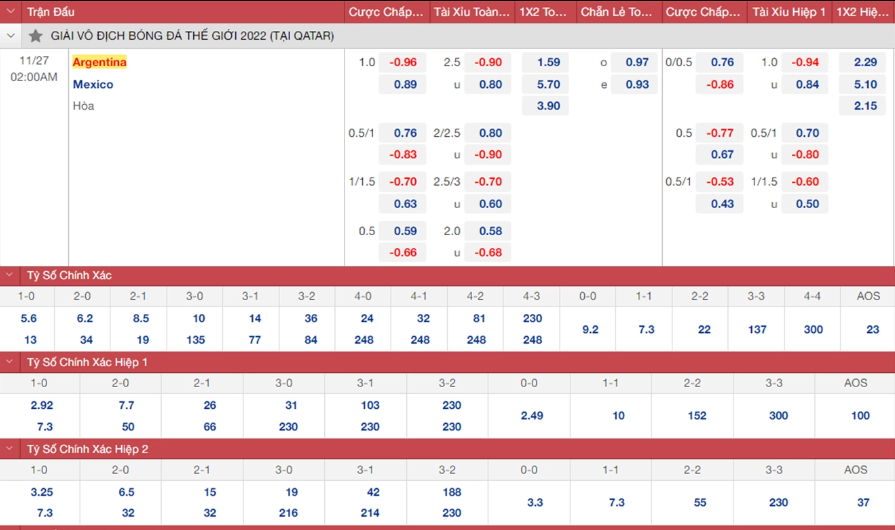Viewport: 895px width, 530px height.
Task: Click the favorite star next to the World Cup league
Action: (35, 36)
